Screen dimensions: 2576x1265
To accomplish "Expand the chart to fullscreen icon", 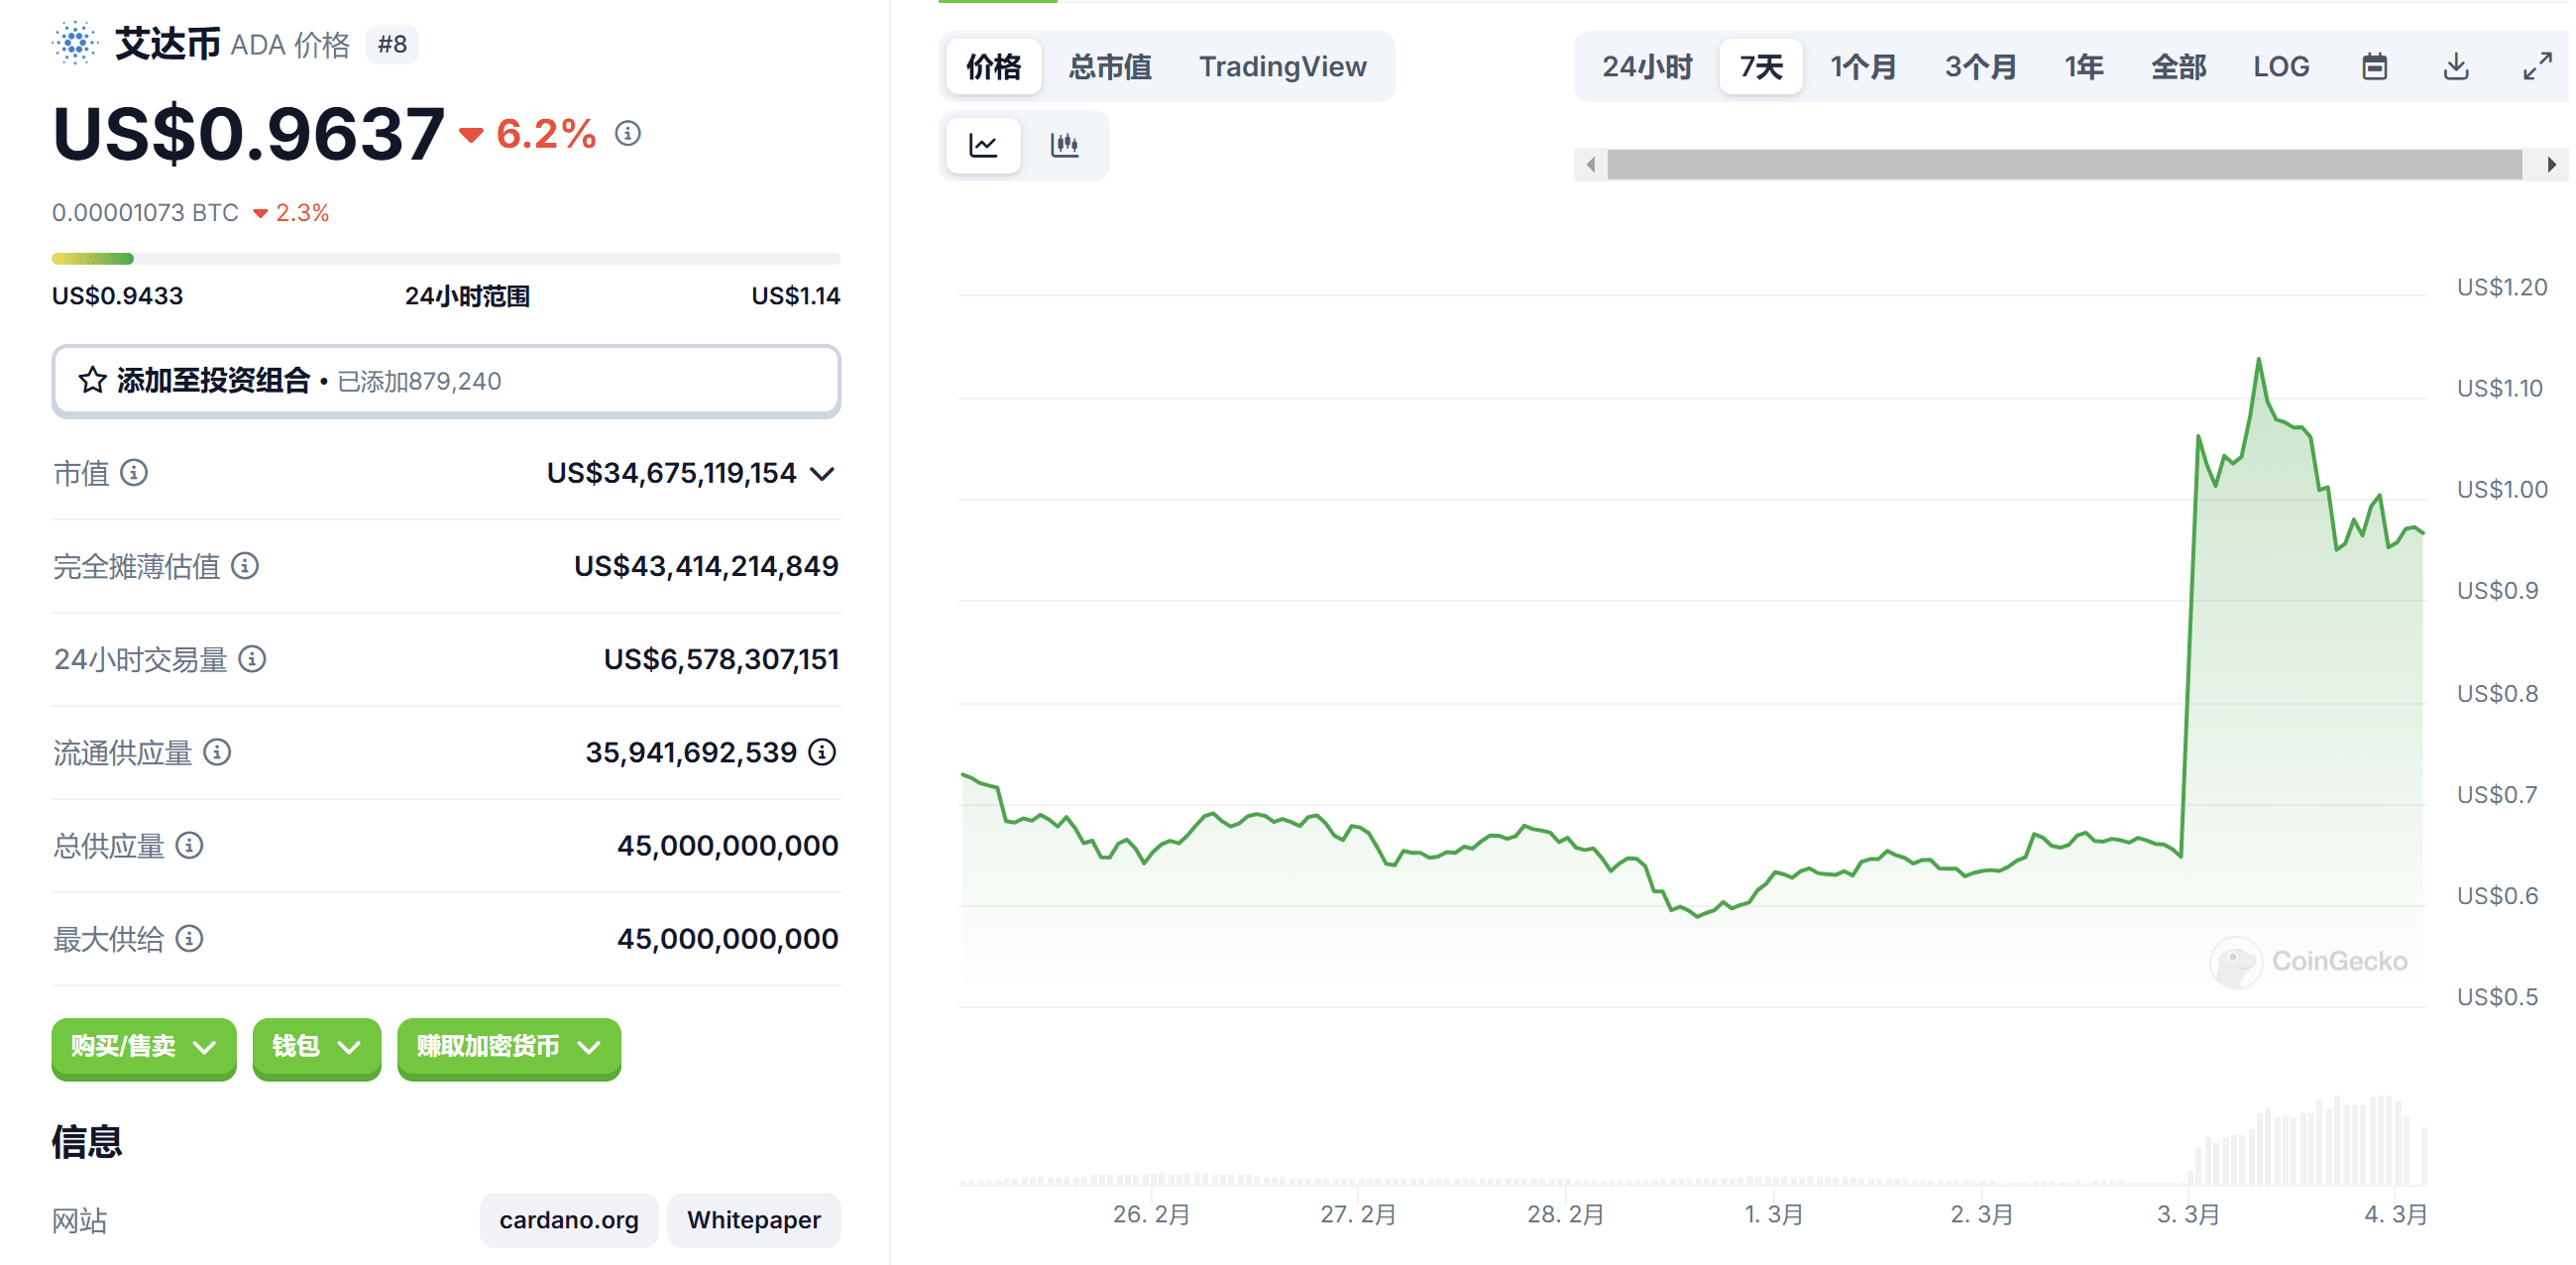I will [x=2536, y=66].
